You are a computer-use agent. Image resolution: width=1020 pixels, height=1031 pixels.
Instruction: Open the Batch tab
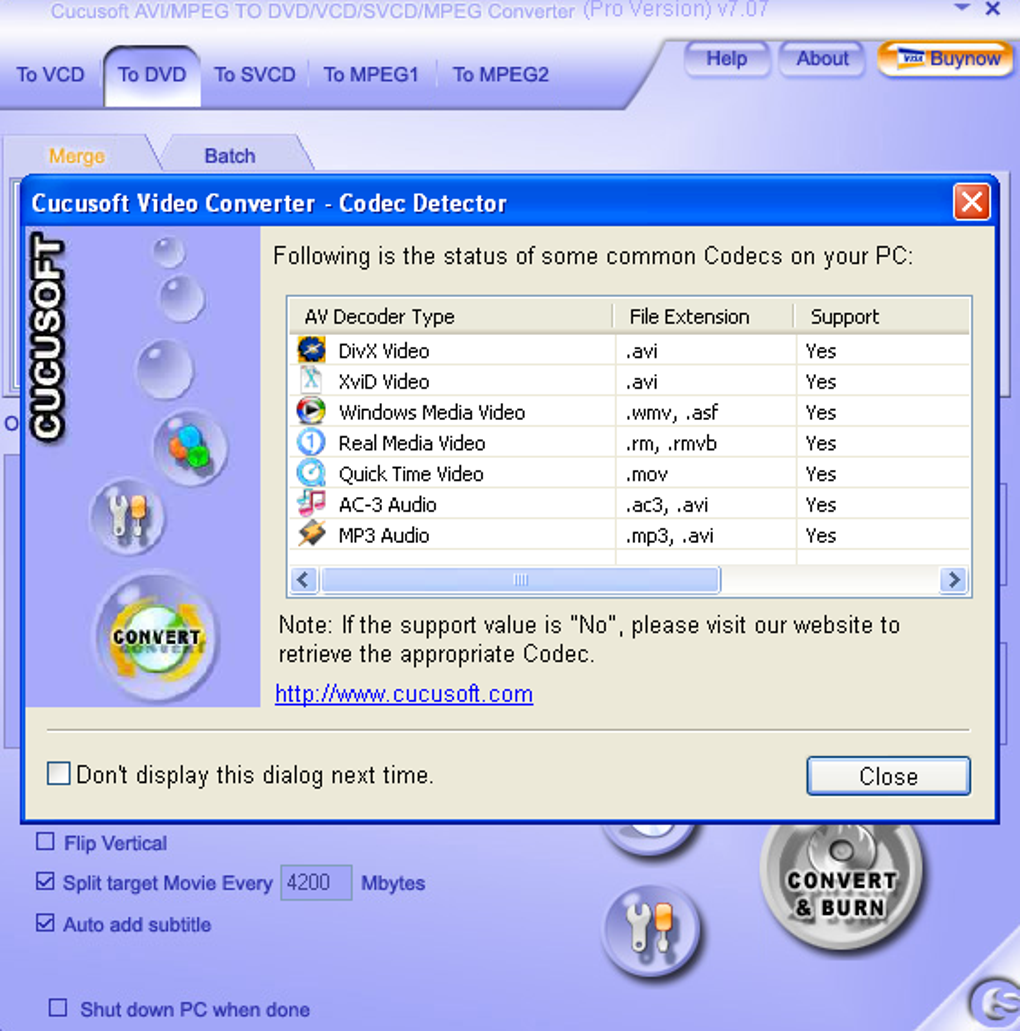pos(230,156)
